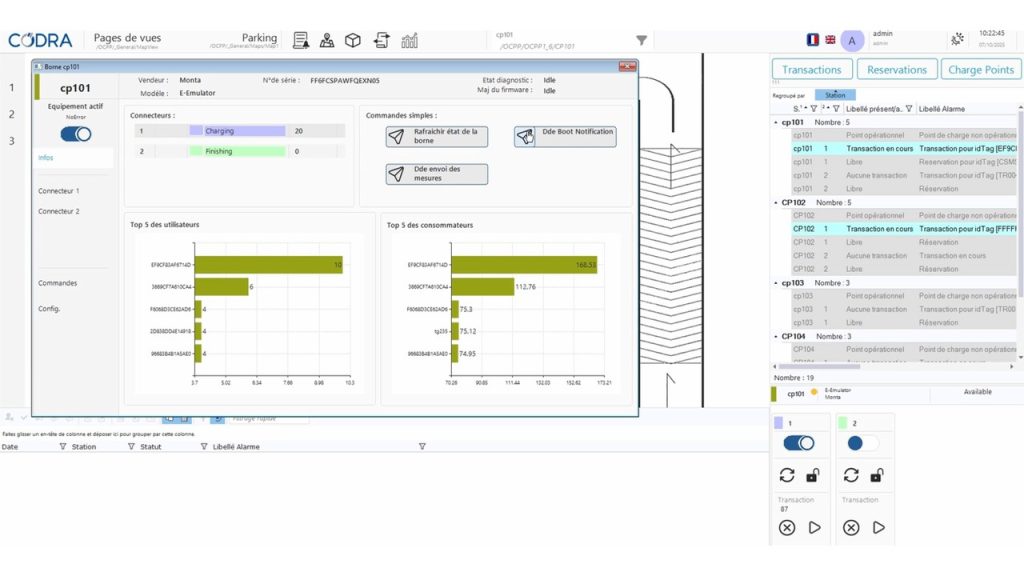This screenshot has width=1024, height=576.
Task: Enable connector 2 switch in side panel
Action: coord(861,443)
